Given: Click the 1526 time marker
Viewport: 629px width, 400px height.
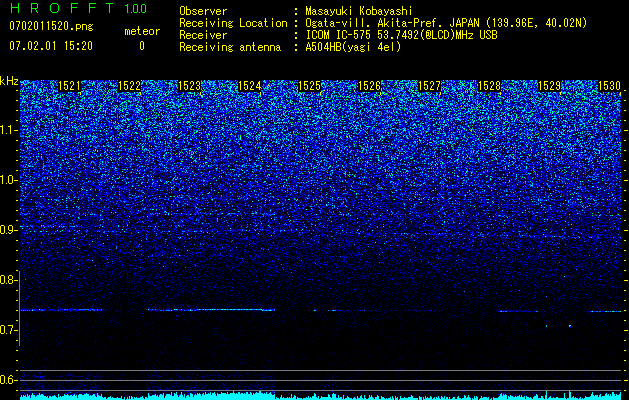Looking at the screenshot, I should pyautogui.click(x=369, y=86).
